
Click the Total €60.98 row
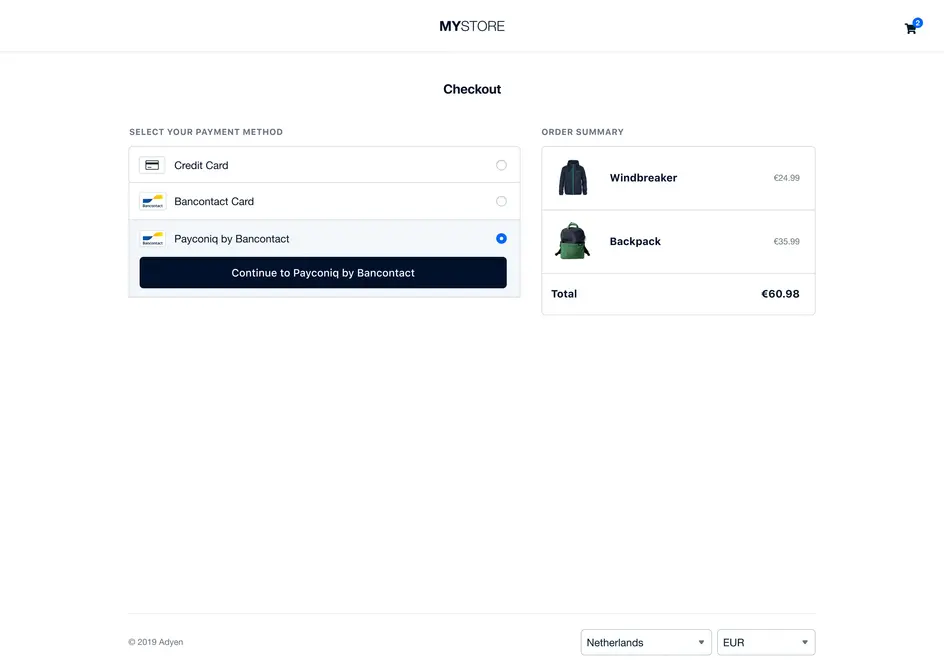pos(678,294)
